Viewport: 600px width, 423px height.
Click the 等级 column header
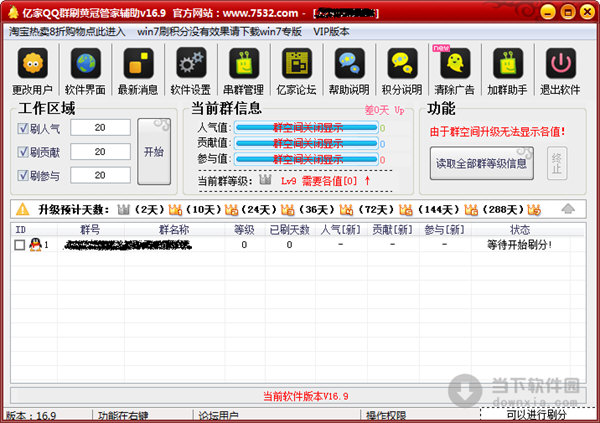tap(245, 230)
